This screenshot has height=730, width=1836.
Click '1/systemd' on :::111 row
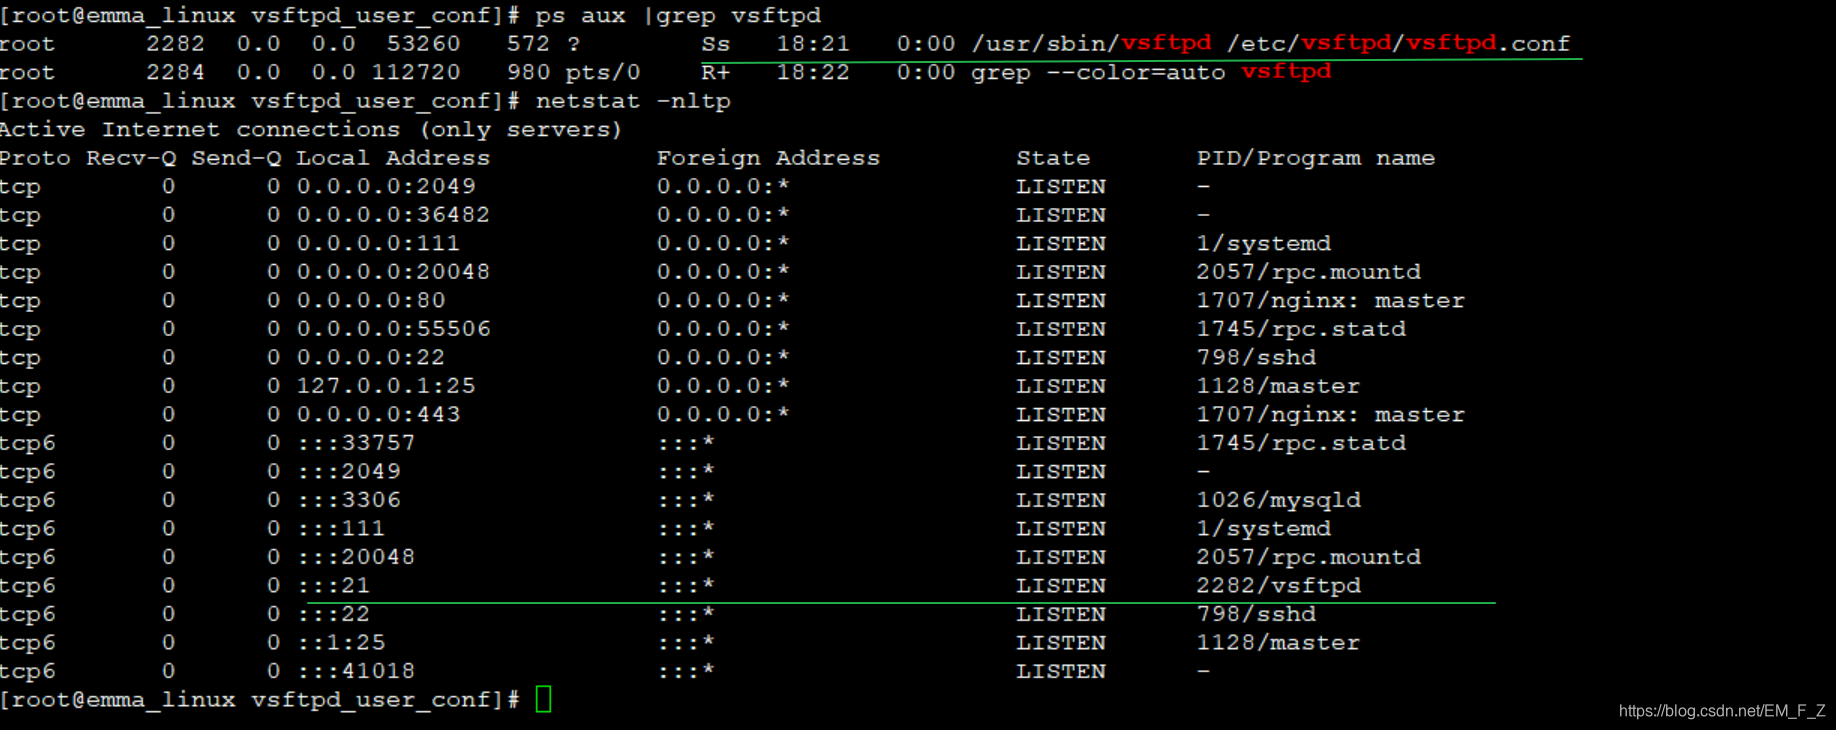[1263, 529]
